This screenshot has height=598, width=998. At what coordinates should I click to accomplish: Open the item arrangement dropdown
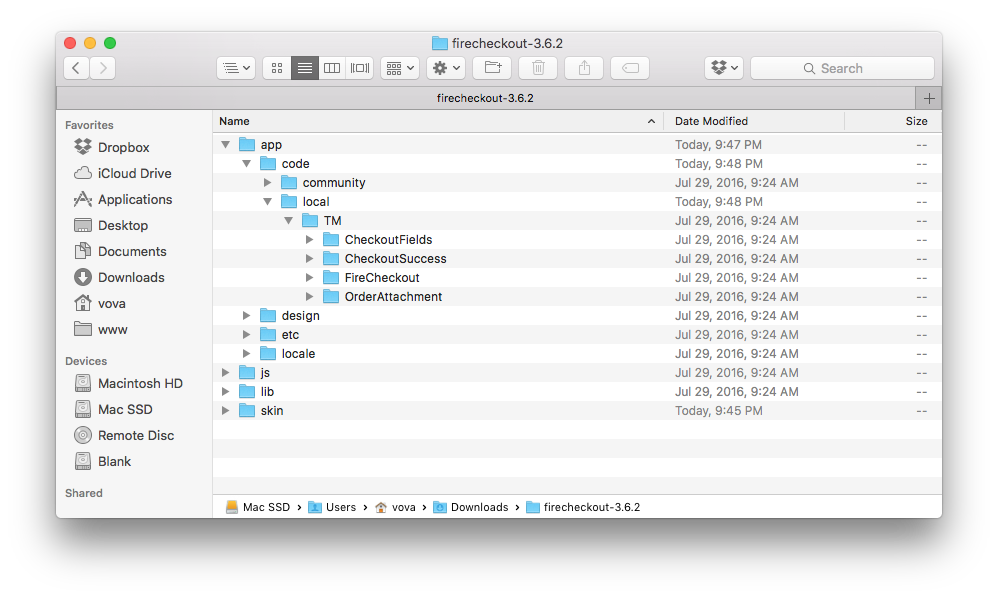point(400,68)
